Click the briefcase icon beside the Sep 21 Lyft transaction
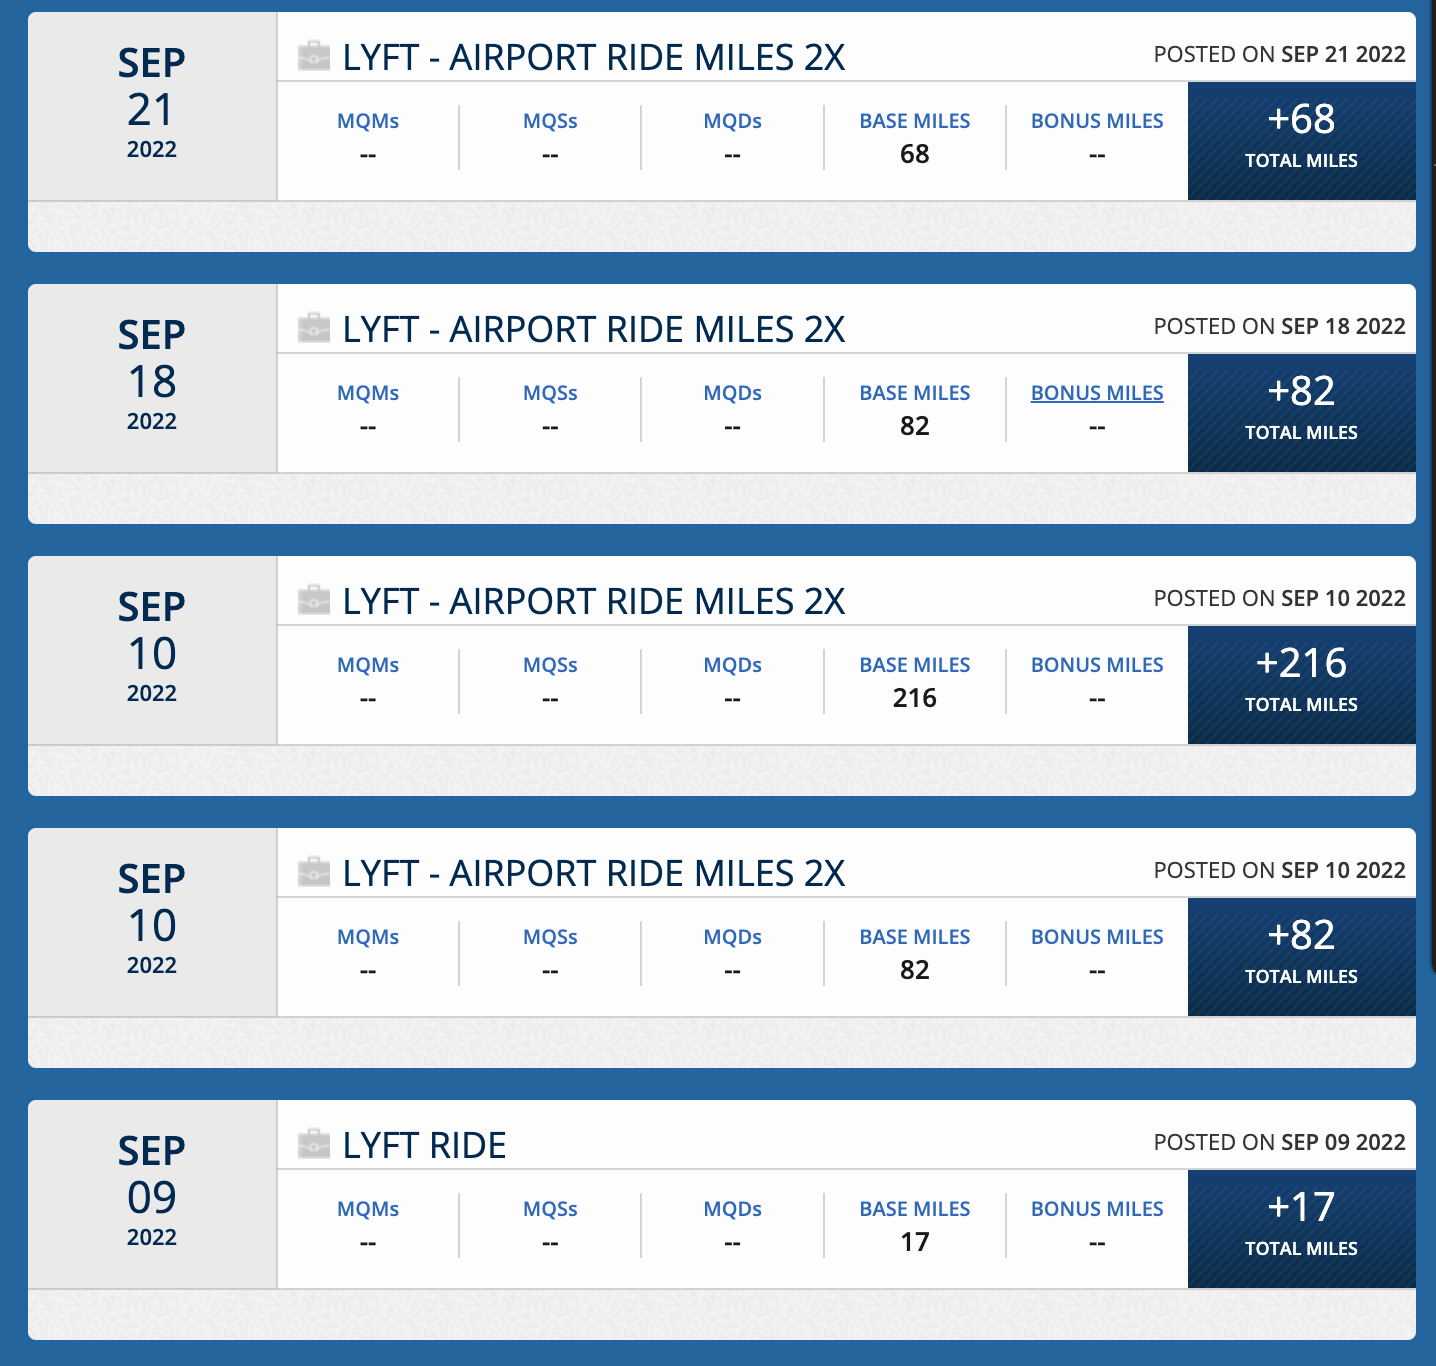Screen dimensions: 1436x1366 [x=315, y=57]
